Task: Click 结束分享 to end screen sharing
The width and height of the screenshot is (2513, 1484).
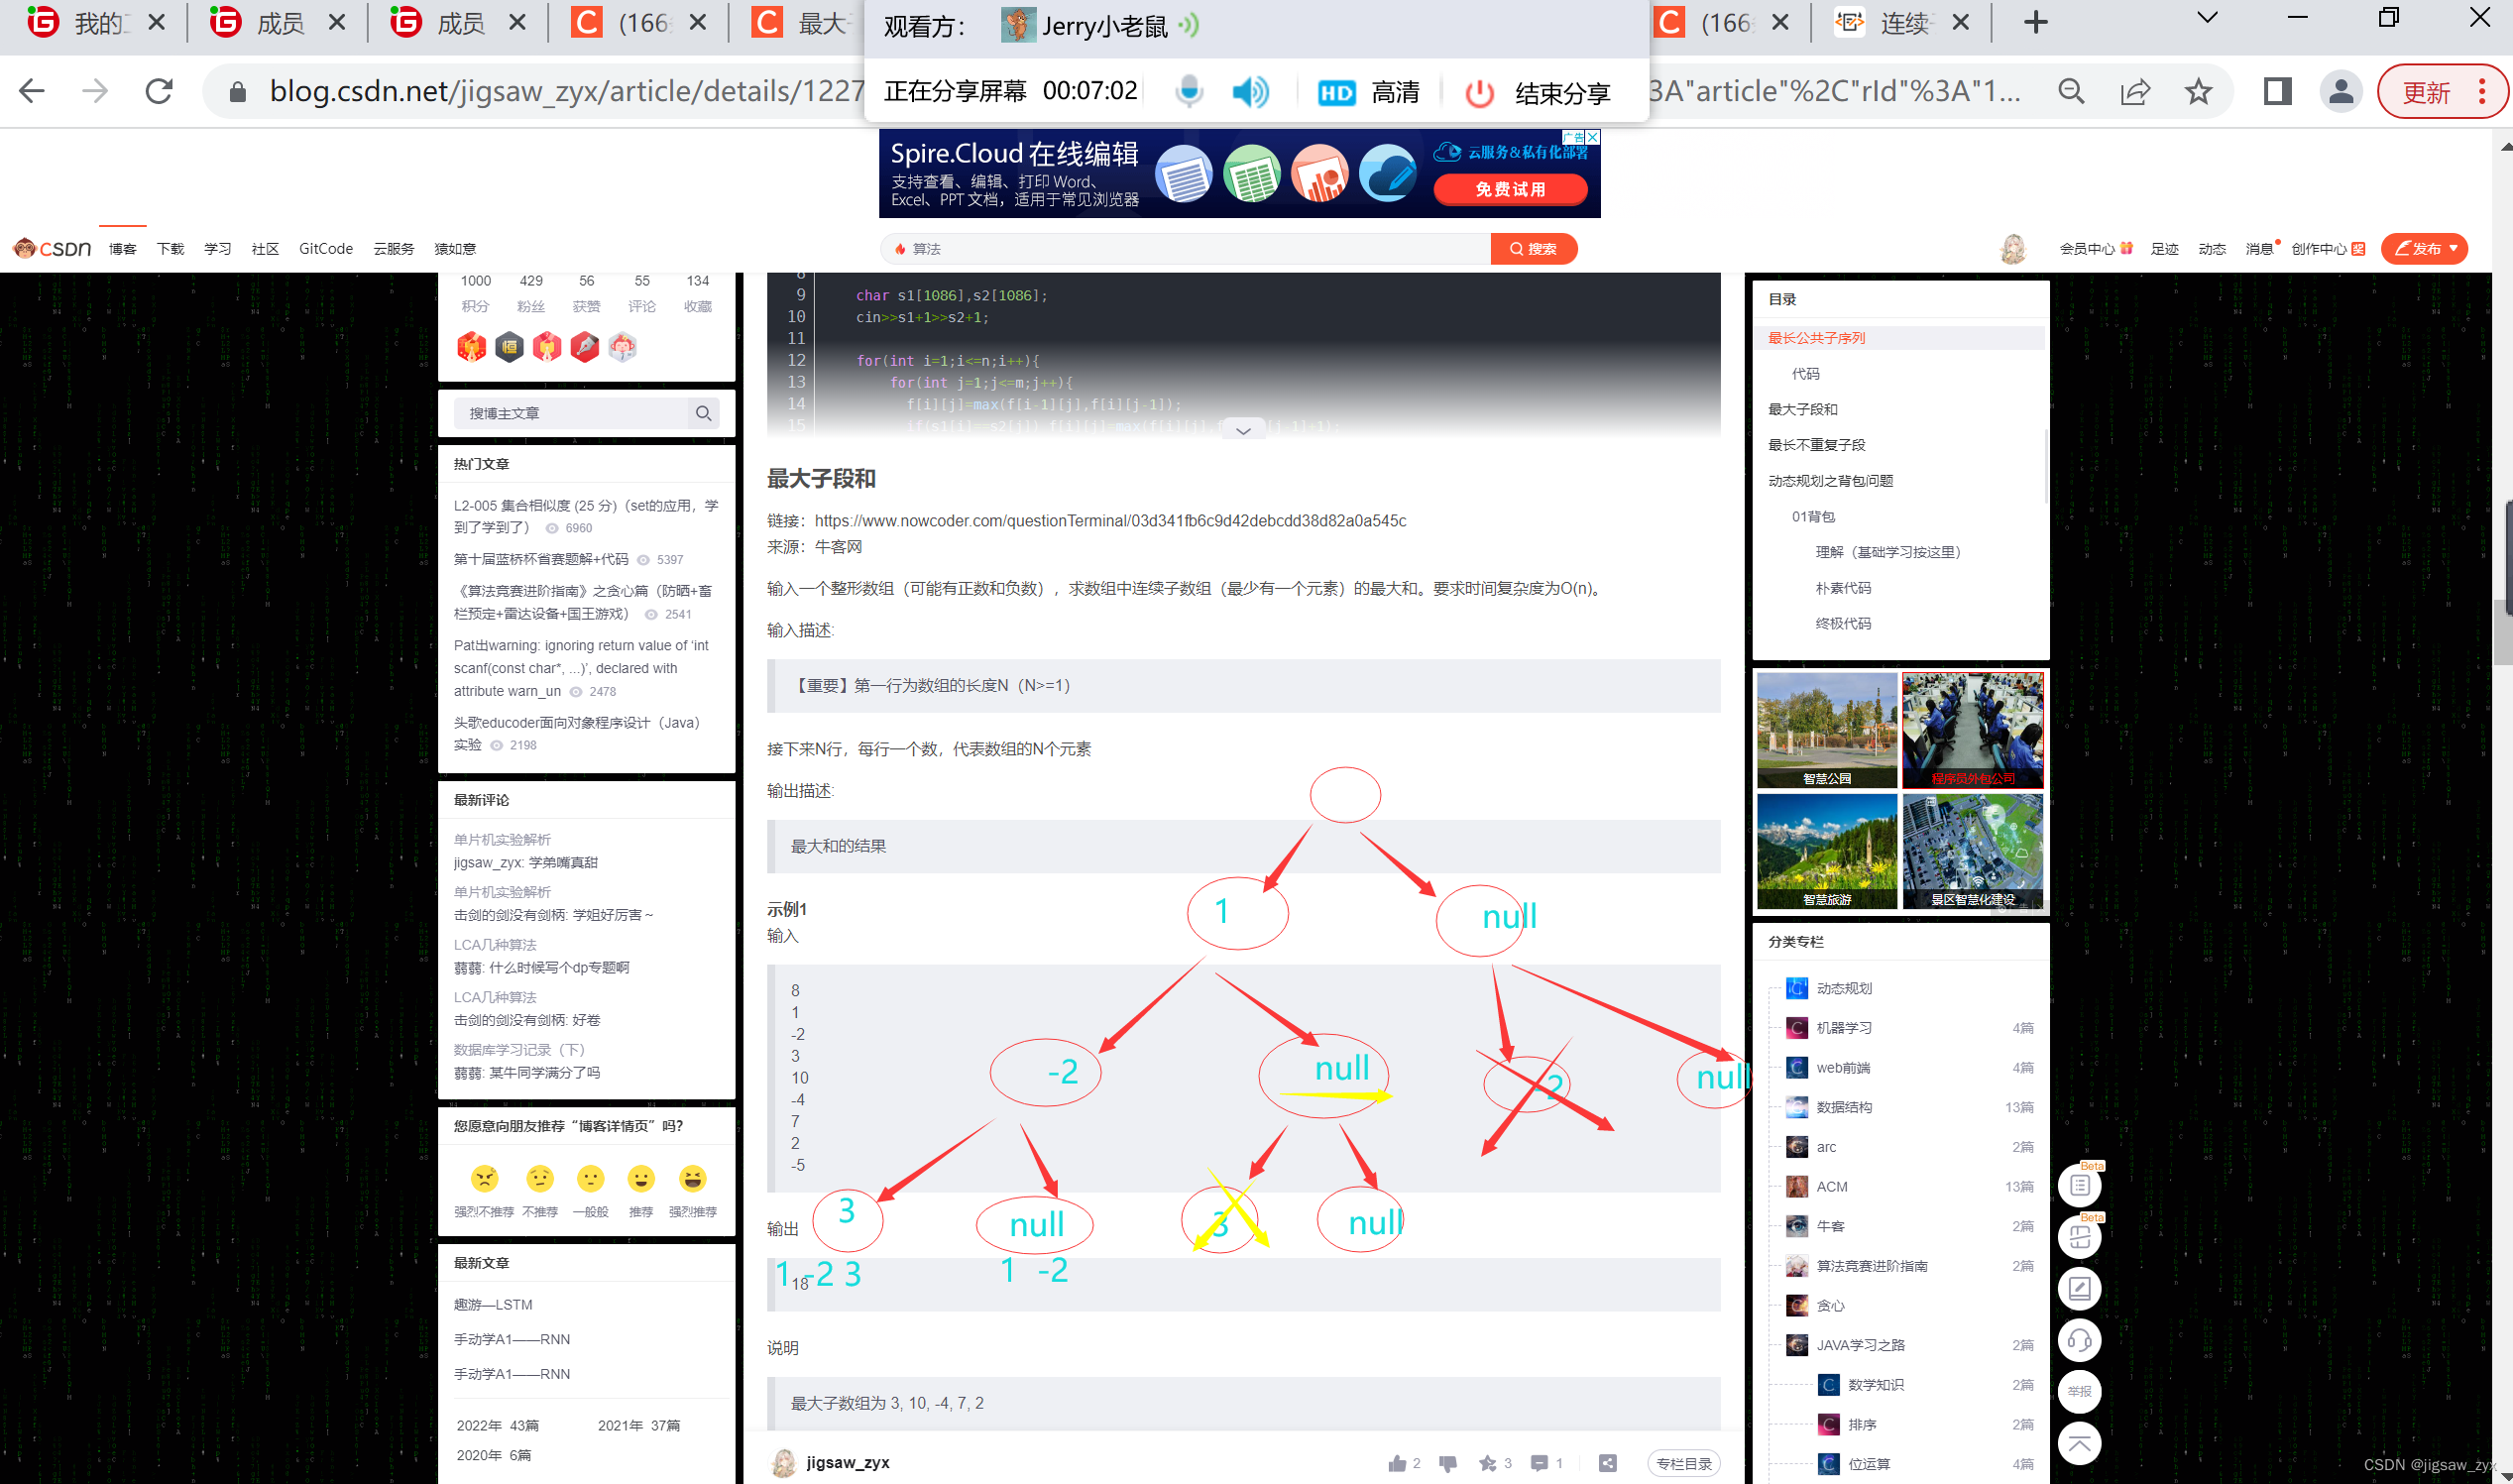Action: click(1561, 93)
